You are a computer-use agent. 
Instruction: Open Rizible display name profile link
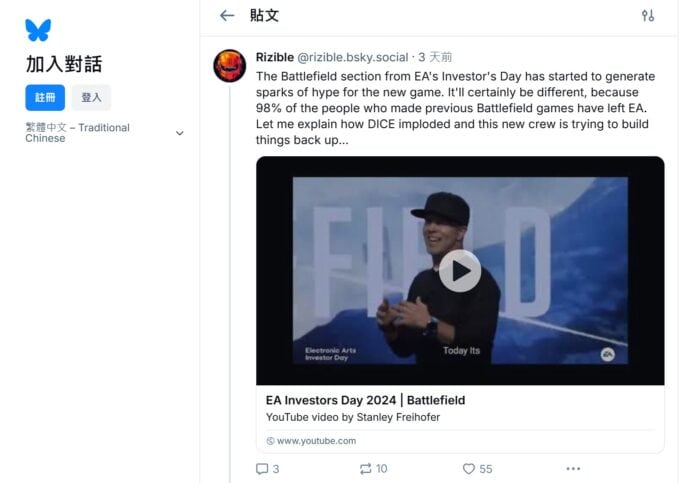[x=275, y=57]
